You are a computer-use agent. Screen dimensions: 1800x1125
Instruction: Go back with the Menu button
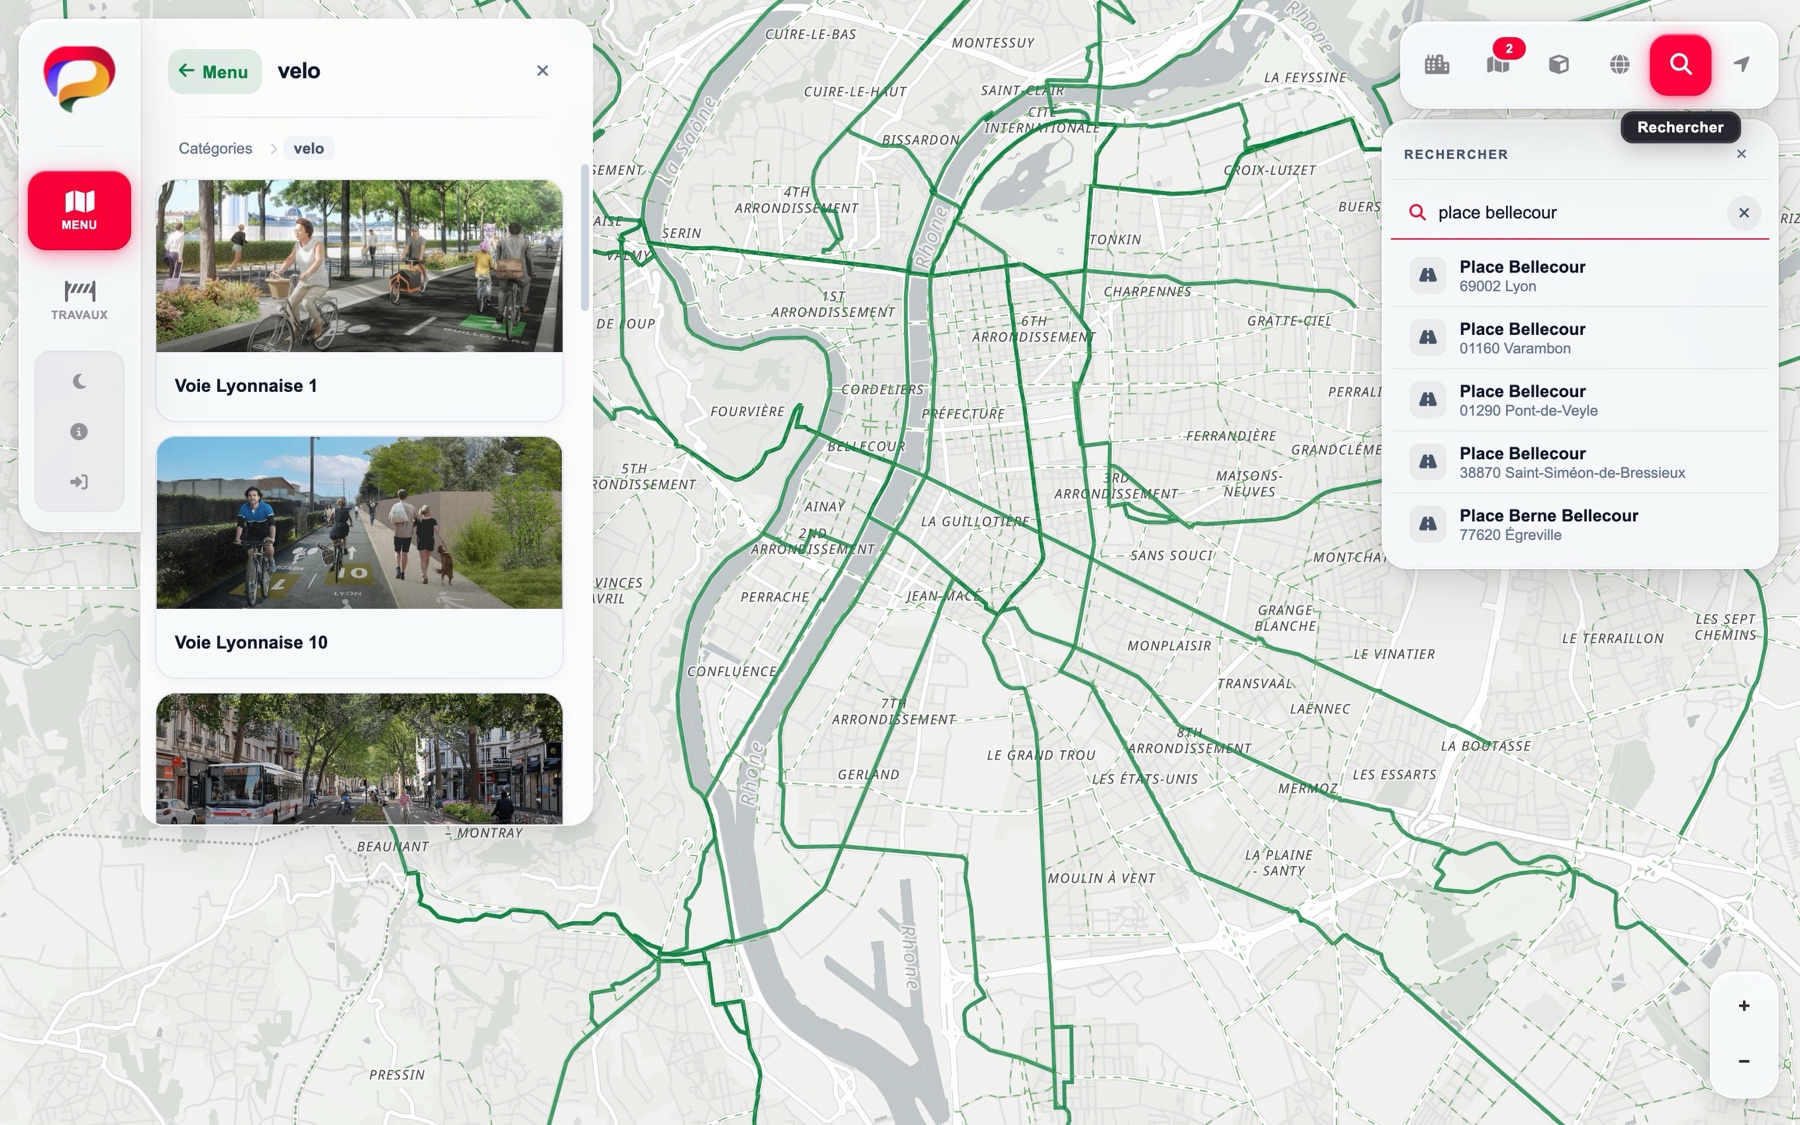pos(214,71)
